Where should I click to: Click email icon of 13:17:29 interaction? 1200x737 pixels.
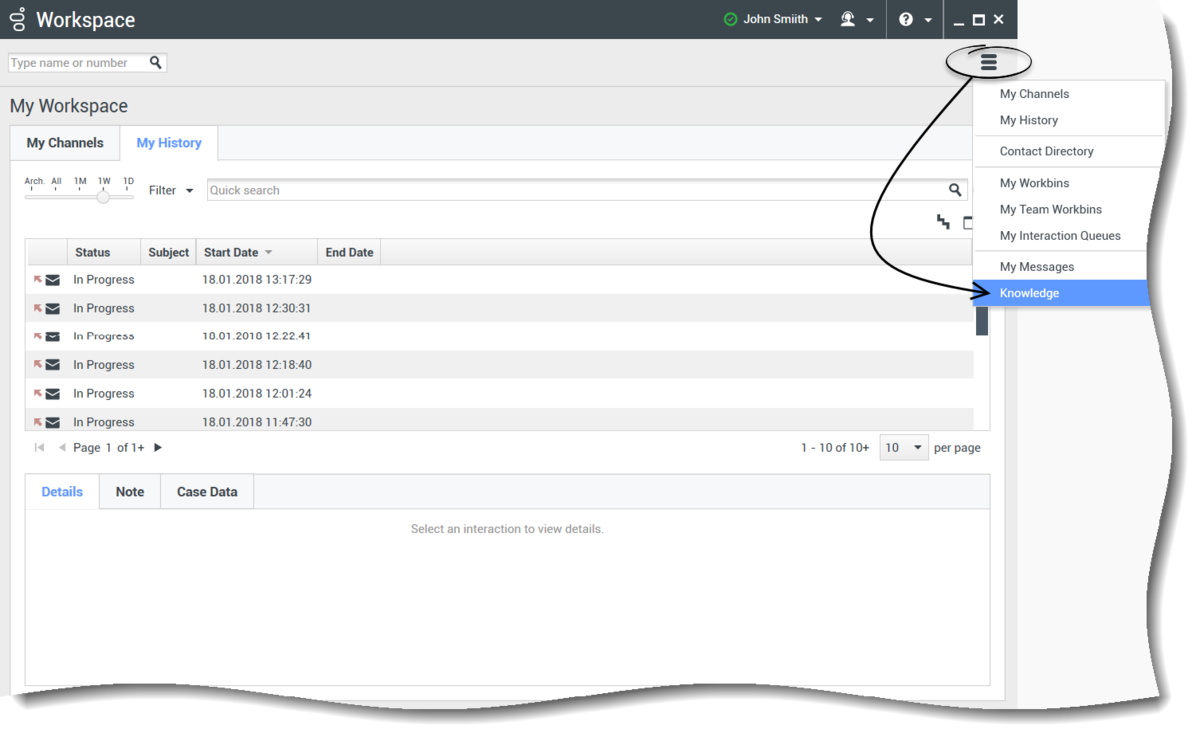(x=52, y=280)
